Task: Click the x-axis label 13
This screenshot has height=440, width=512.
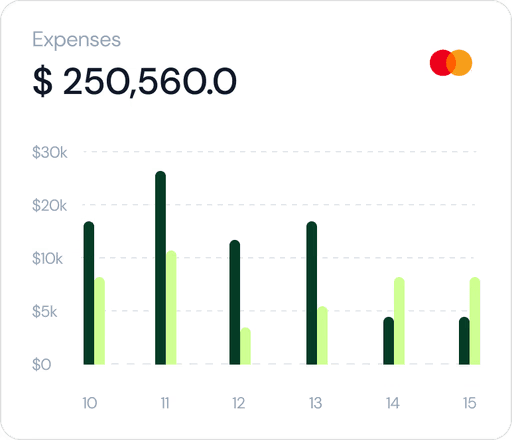Action: [x=315, y=403]
